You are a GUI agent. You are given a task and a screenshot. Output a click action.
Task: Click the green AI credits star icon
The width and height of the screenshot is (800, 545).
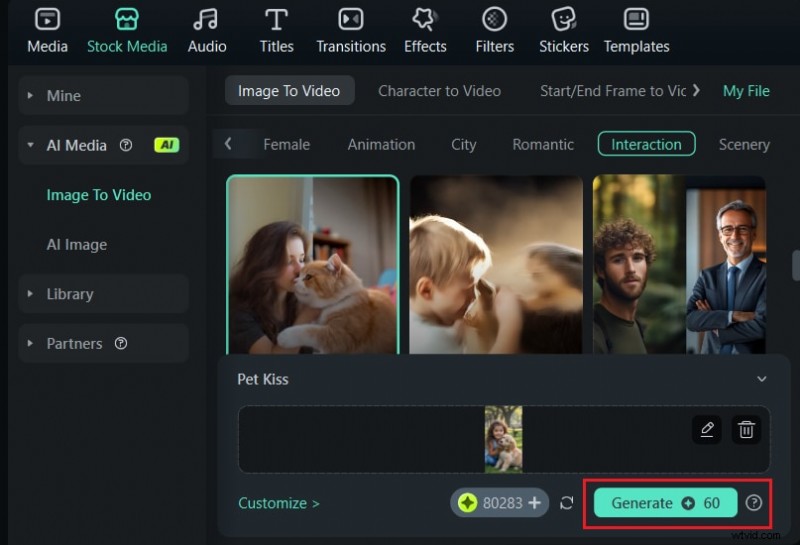pos(467,503)
